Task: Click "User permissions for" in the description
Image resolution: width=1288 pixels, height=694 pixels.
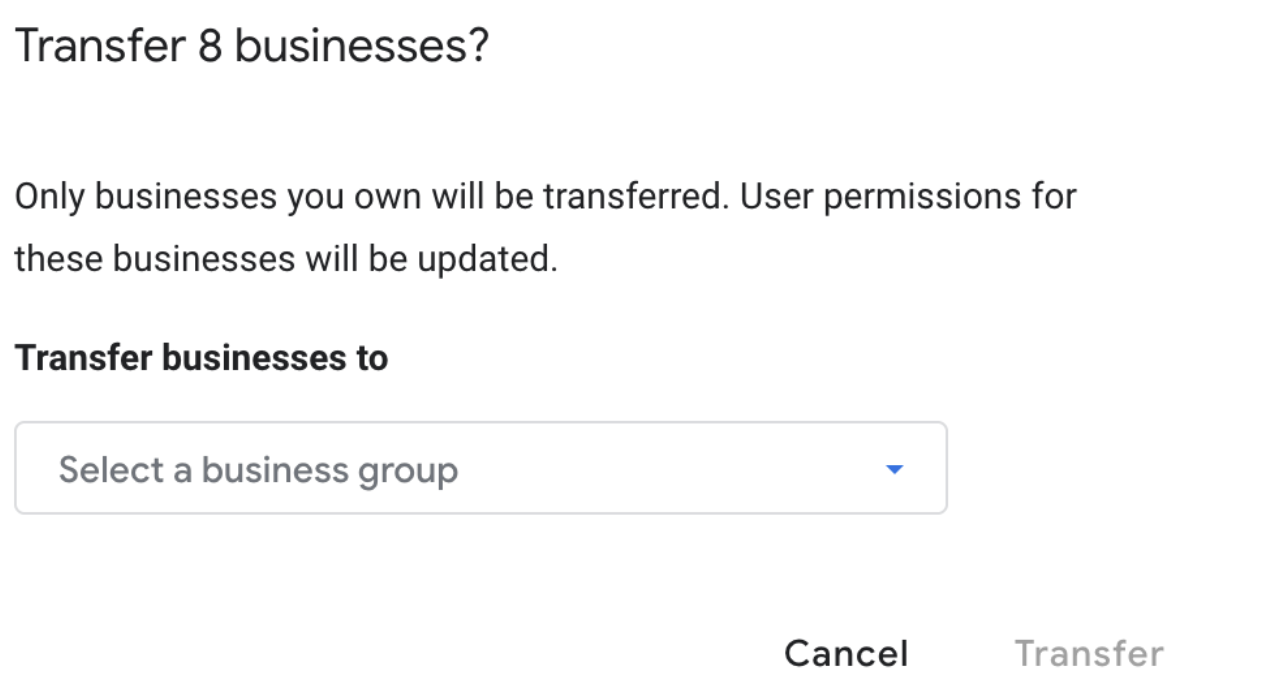Action: tap(908, 197)
